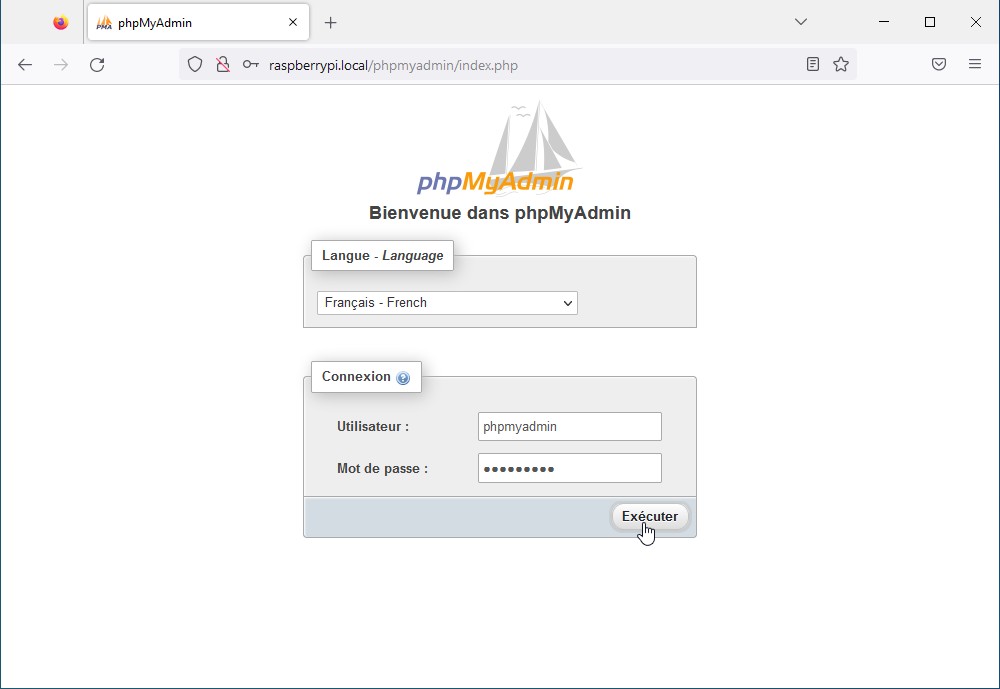This screenshot has width=1000, height=689.
Task: Click the forward navigation arrow
Action: point(61,64)
